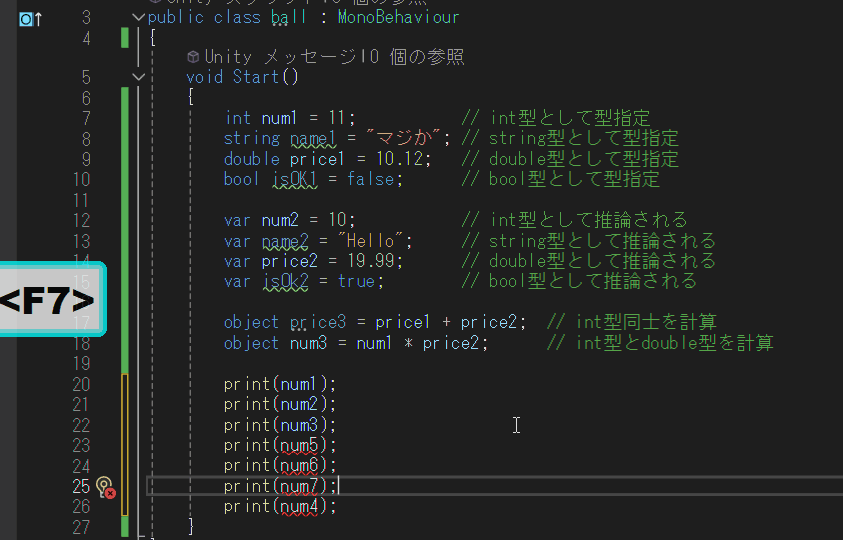
Task: Click the print(num2); statement
Action: point(280,404)
